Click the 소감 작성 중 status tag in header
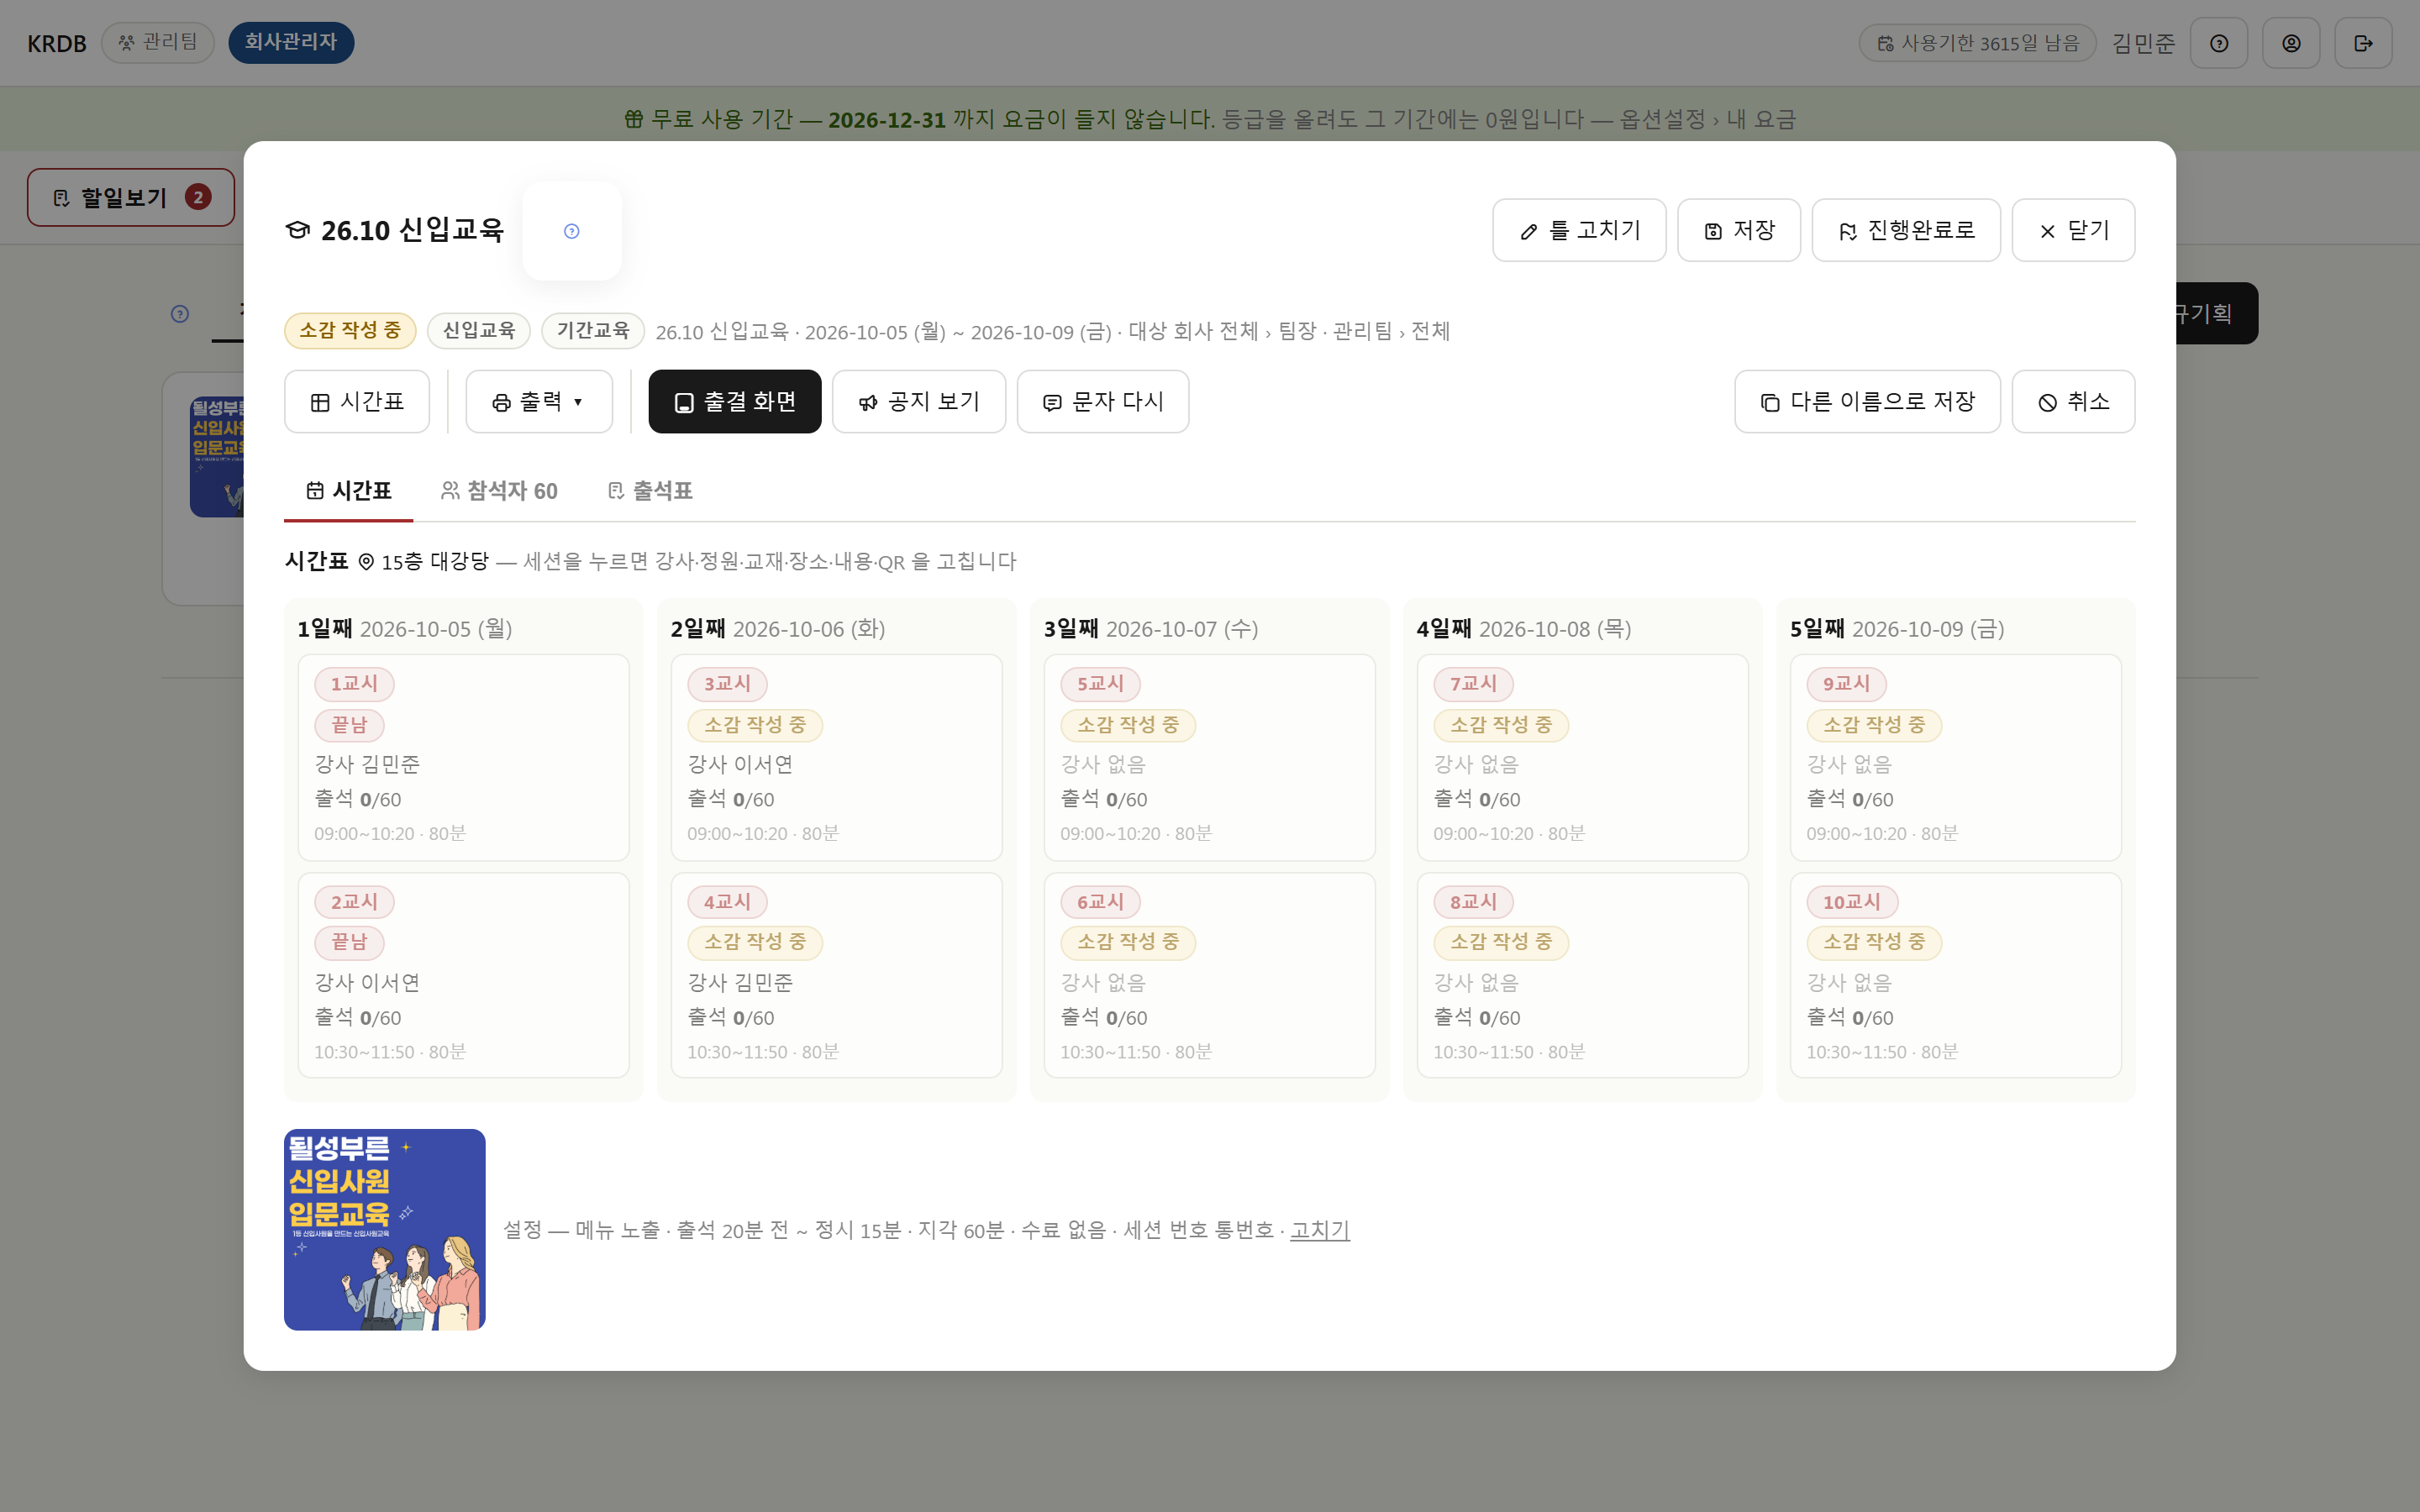The image size is (2420, 1512). tap(350, 330)
